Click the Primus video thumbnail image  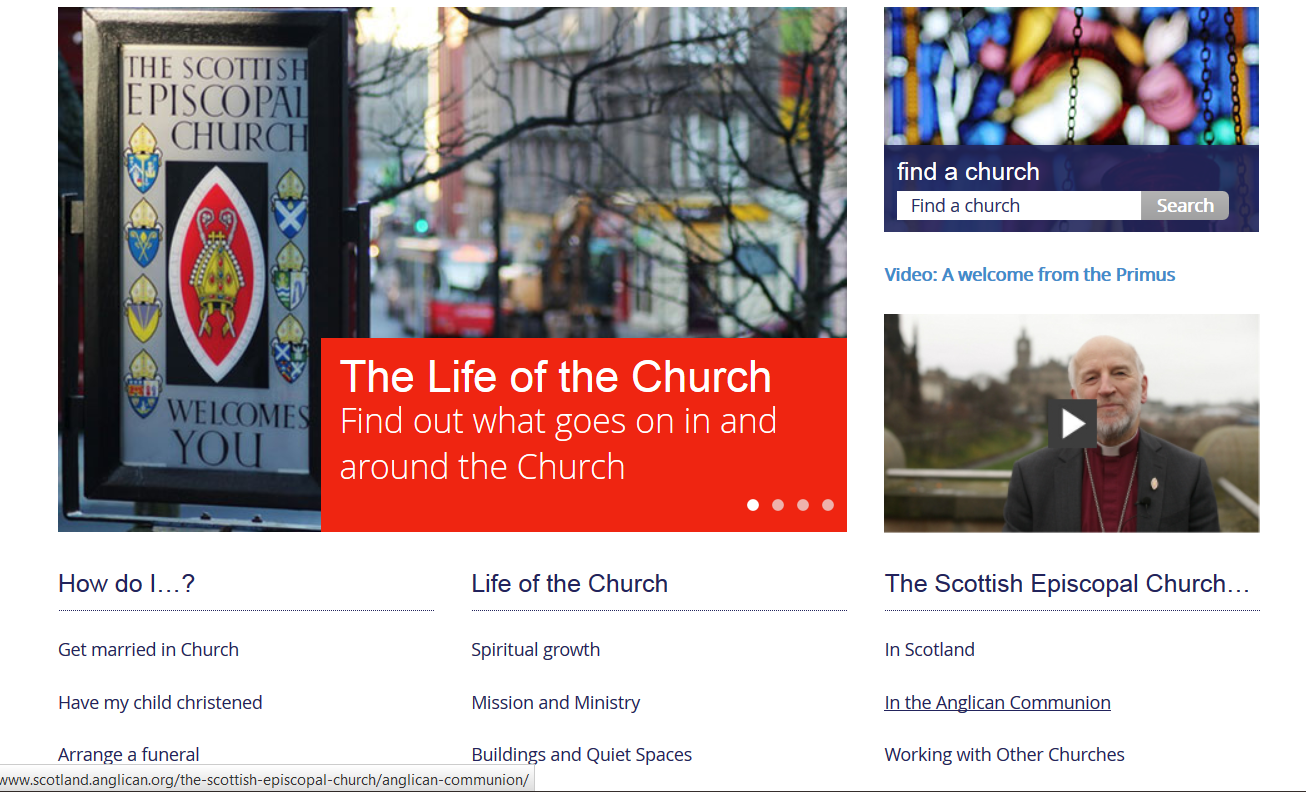click(x=1072, y=423)
